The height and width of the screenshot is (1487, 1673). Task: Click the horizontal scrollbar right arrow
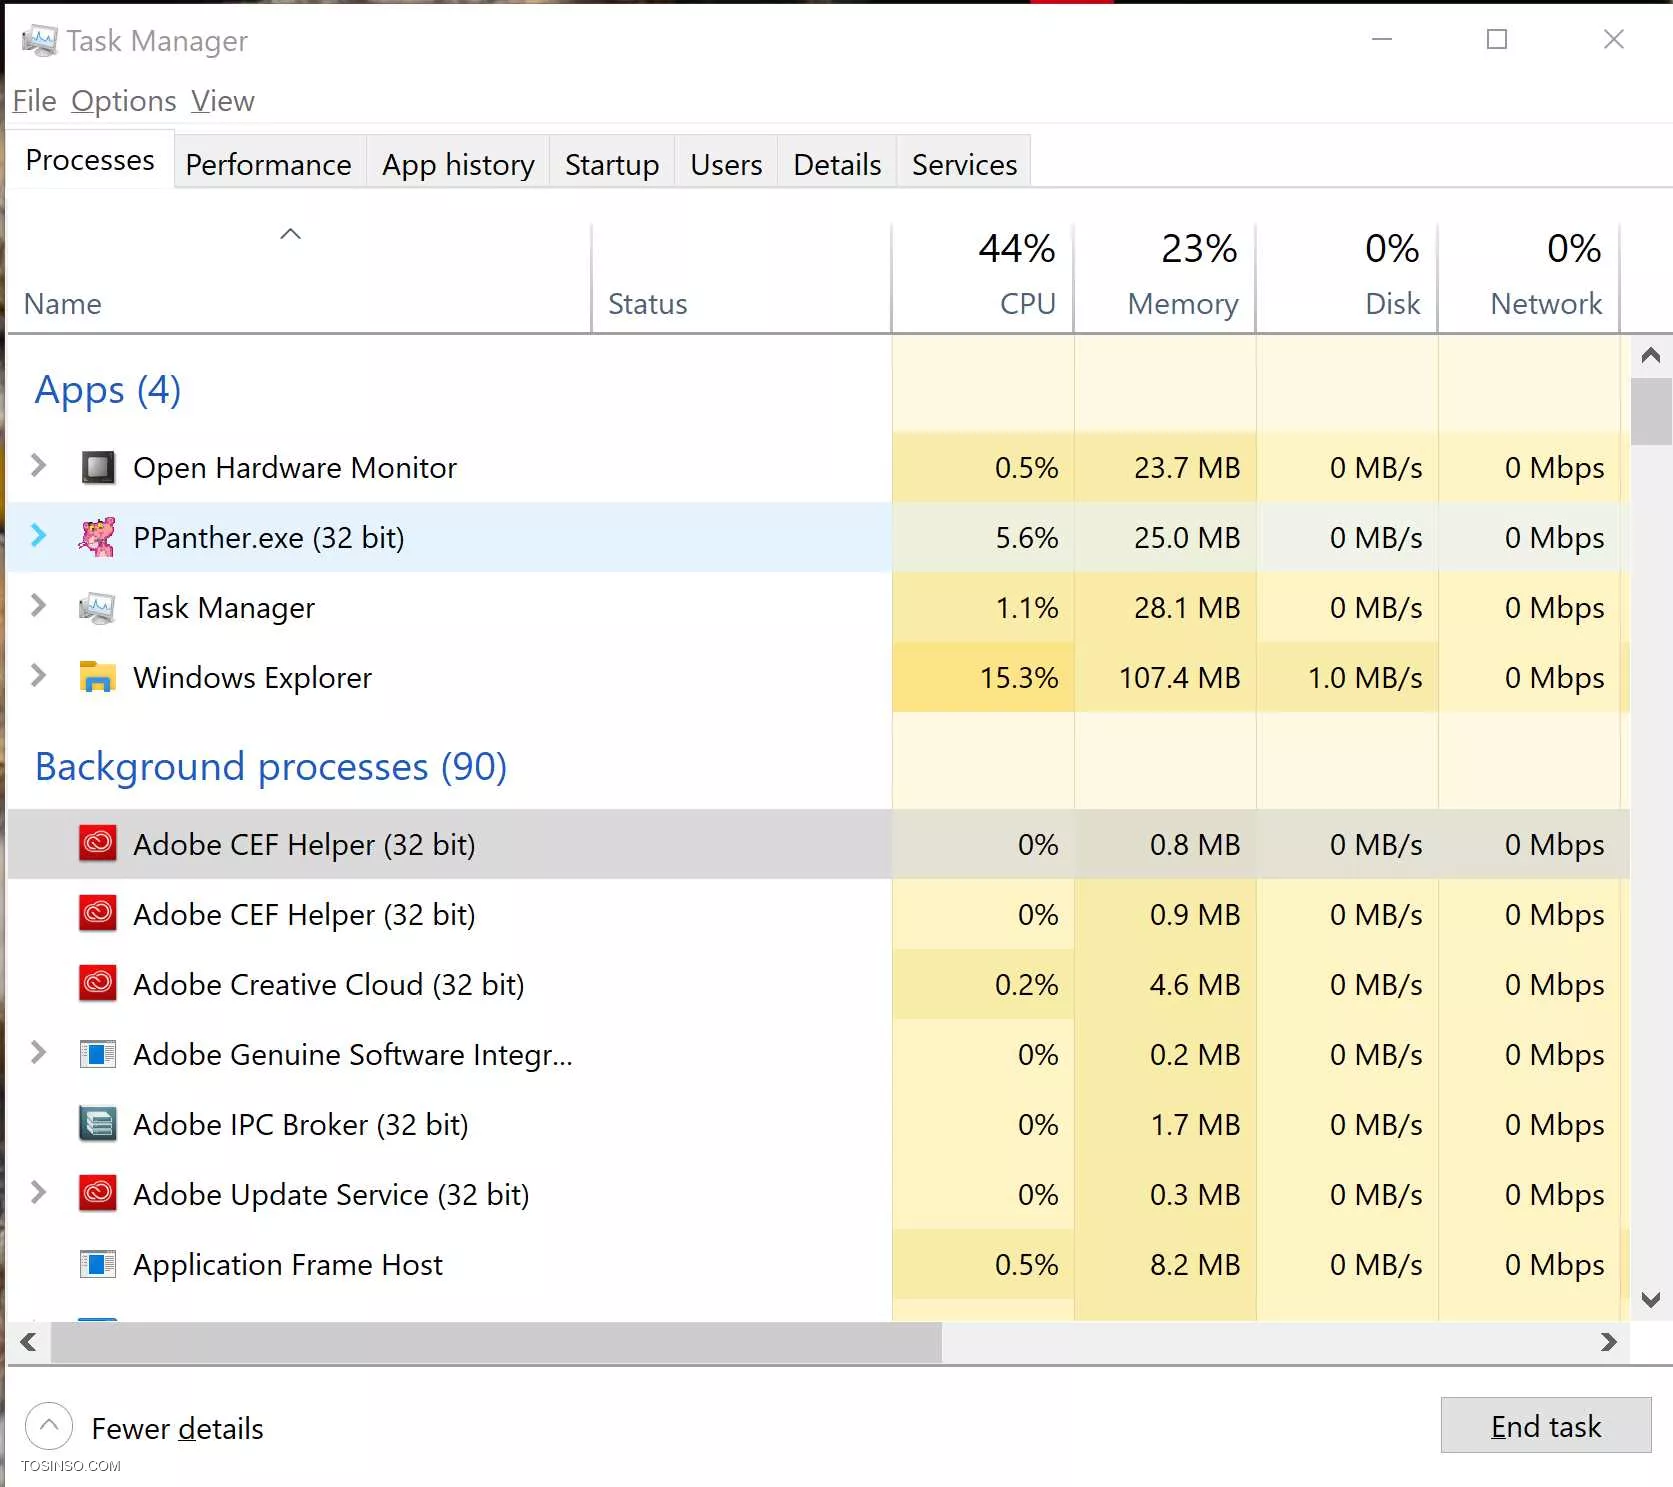point(1608,1342)
